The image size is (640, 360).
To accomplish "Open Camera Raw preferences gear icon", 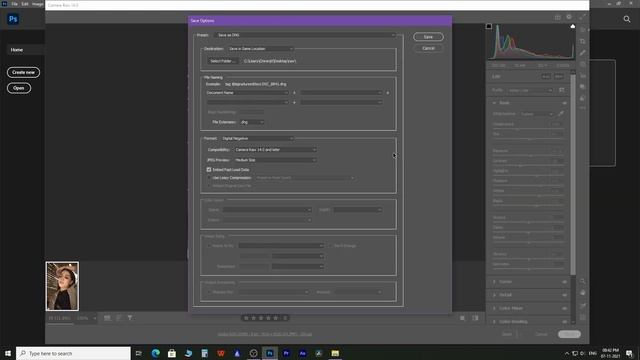I will 569,17.
